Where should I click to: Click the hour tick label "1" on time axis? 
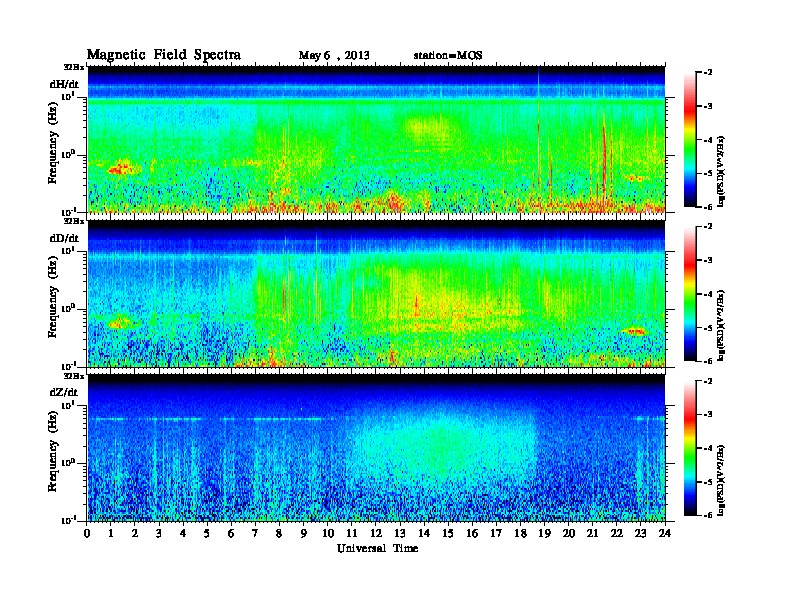[111, 533]
